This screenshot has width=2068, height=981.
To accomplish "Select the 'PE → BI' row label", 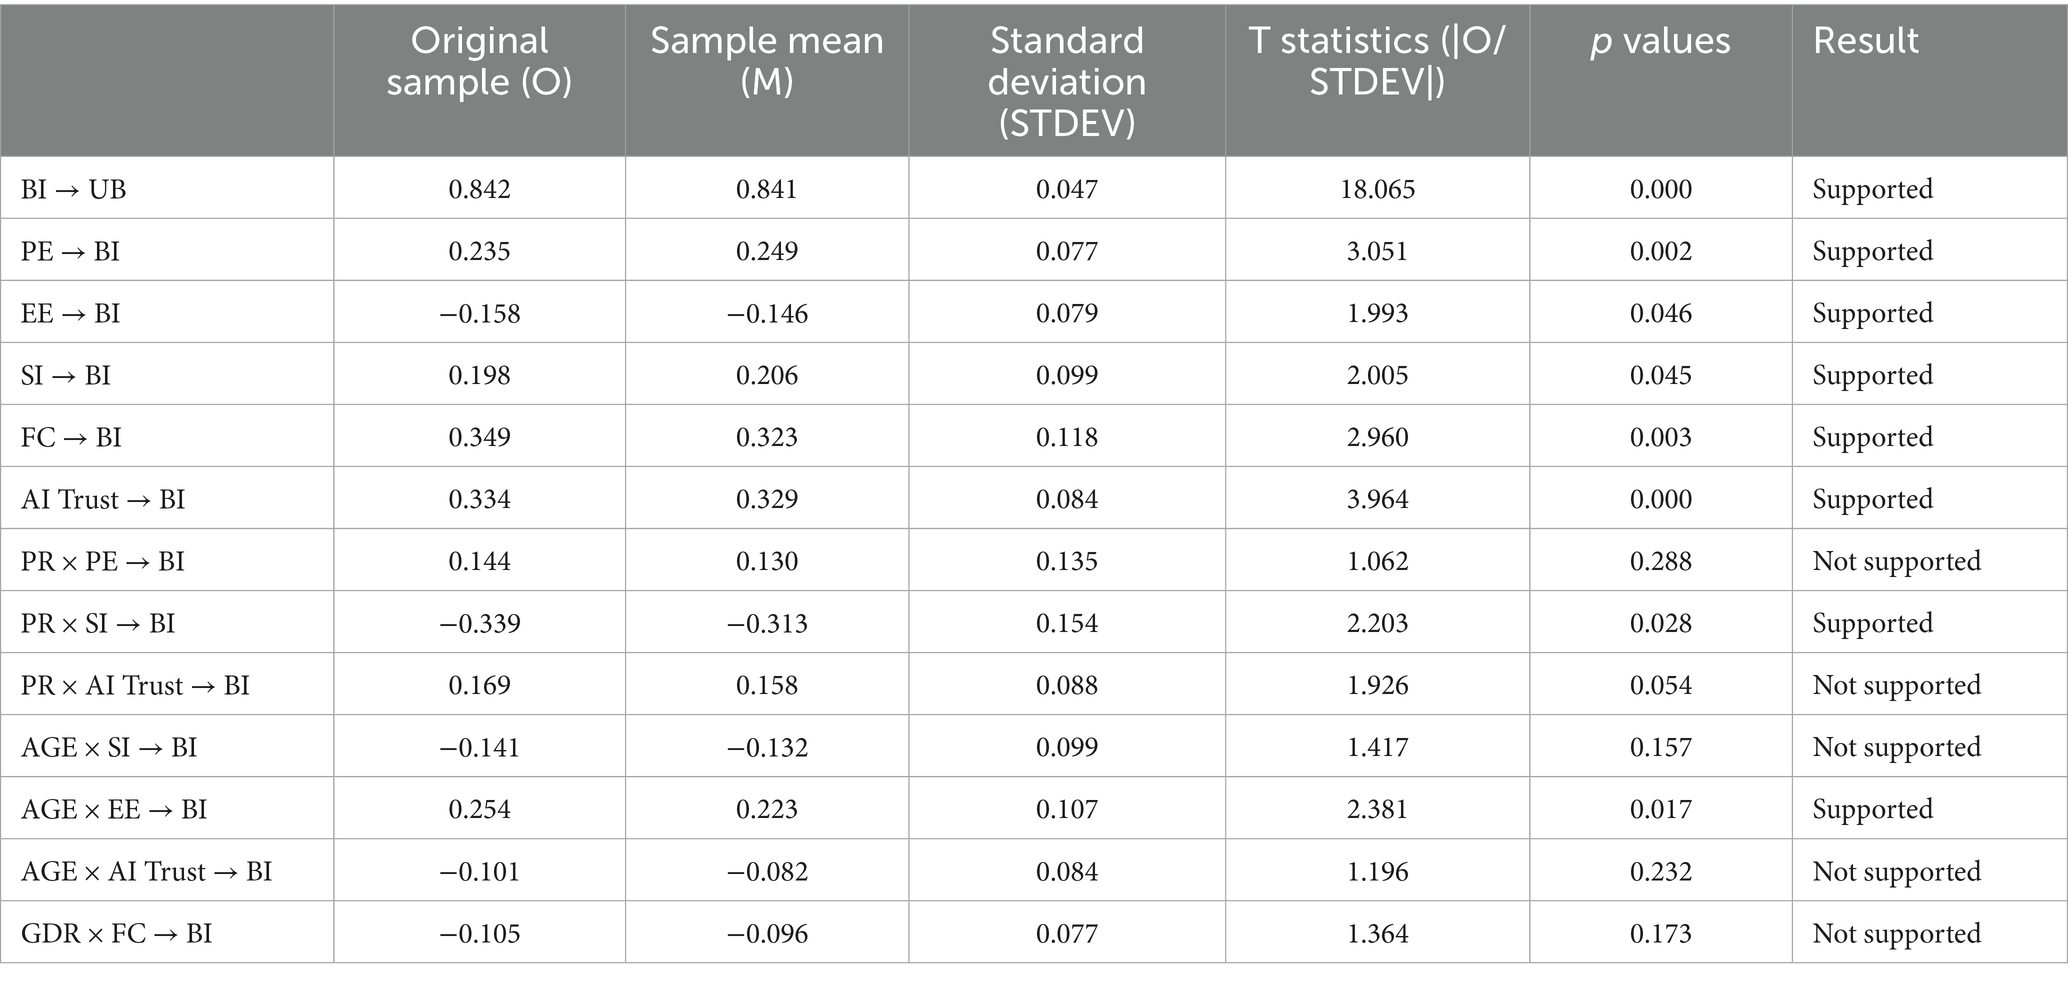I will point(70,251).
